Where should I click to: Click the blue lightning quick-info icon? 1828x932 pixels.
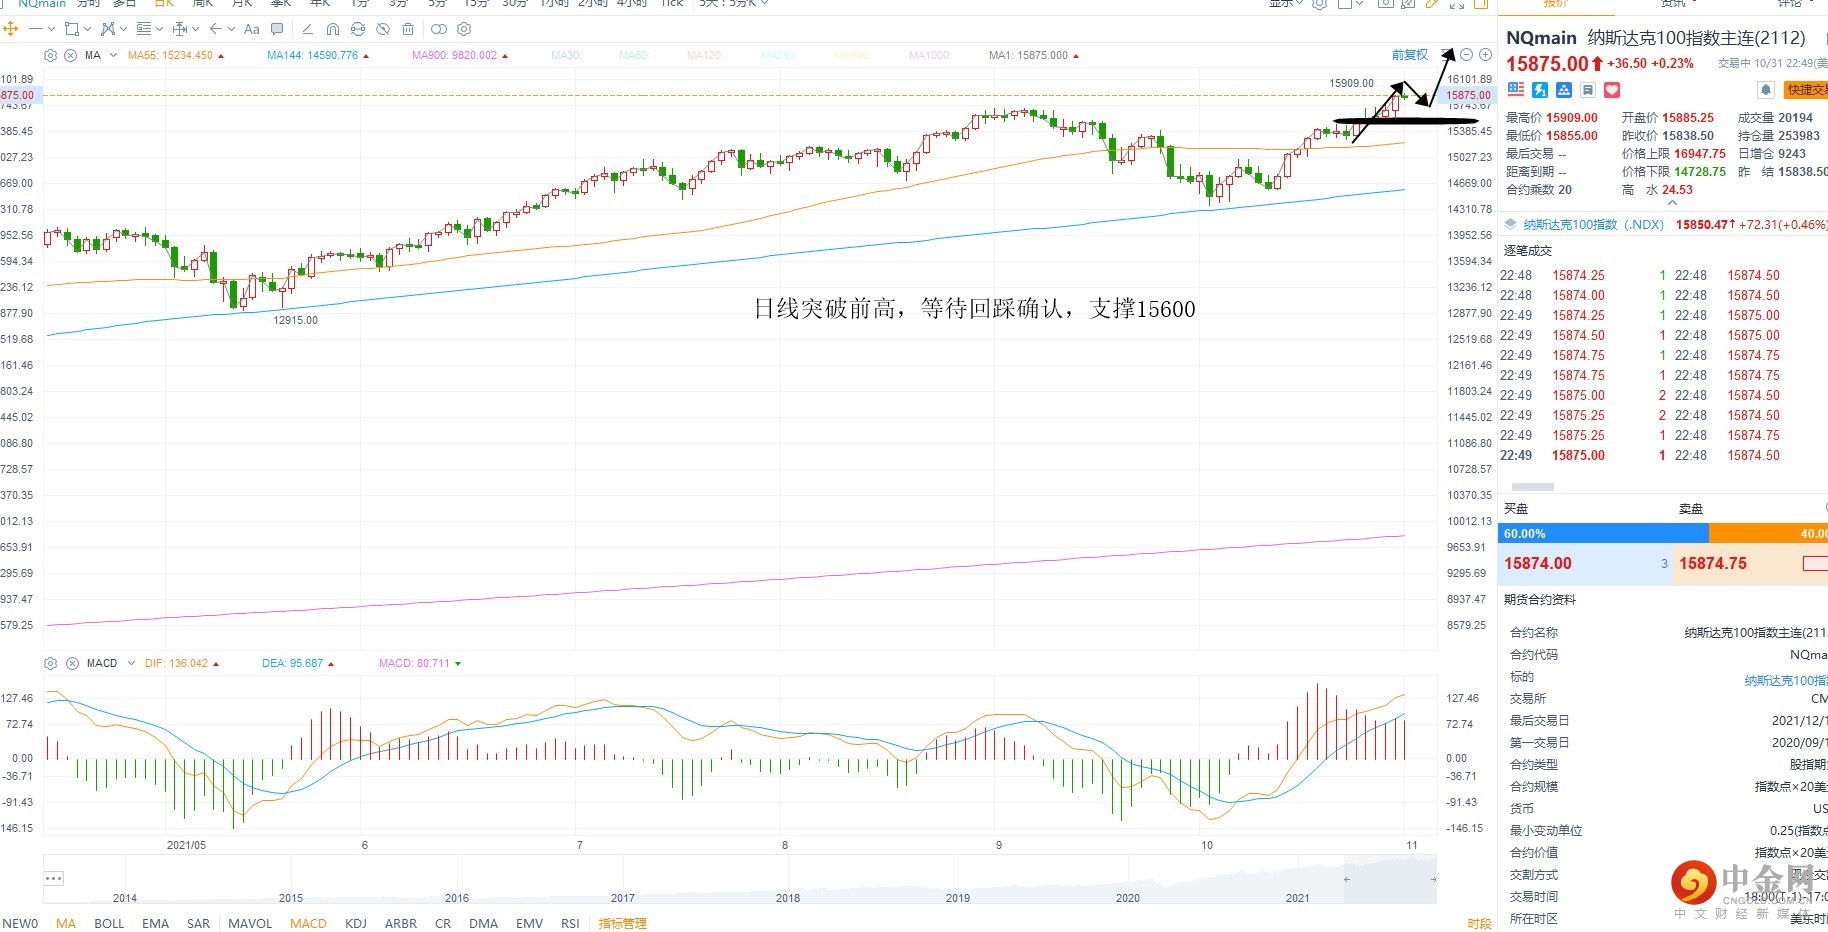1540,90
